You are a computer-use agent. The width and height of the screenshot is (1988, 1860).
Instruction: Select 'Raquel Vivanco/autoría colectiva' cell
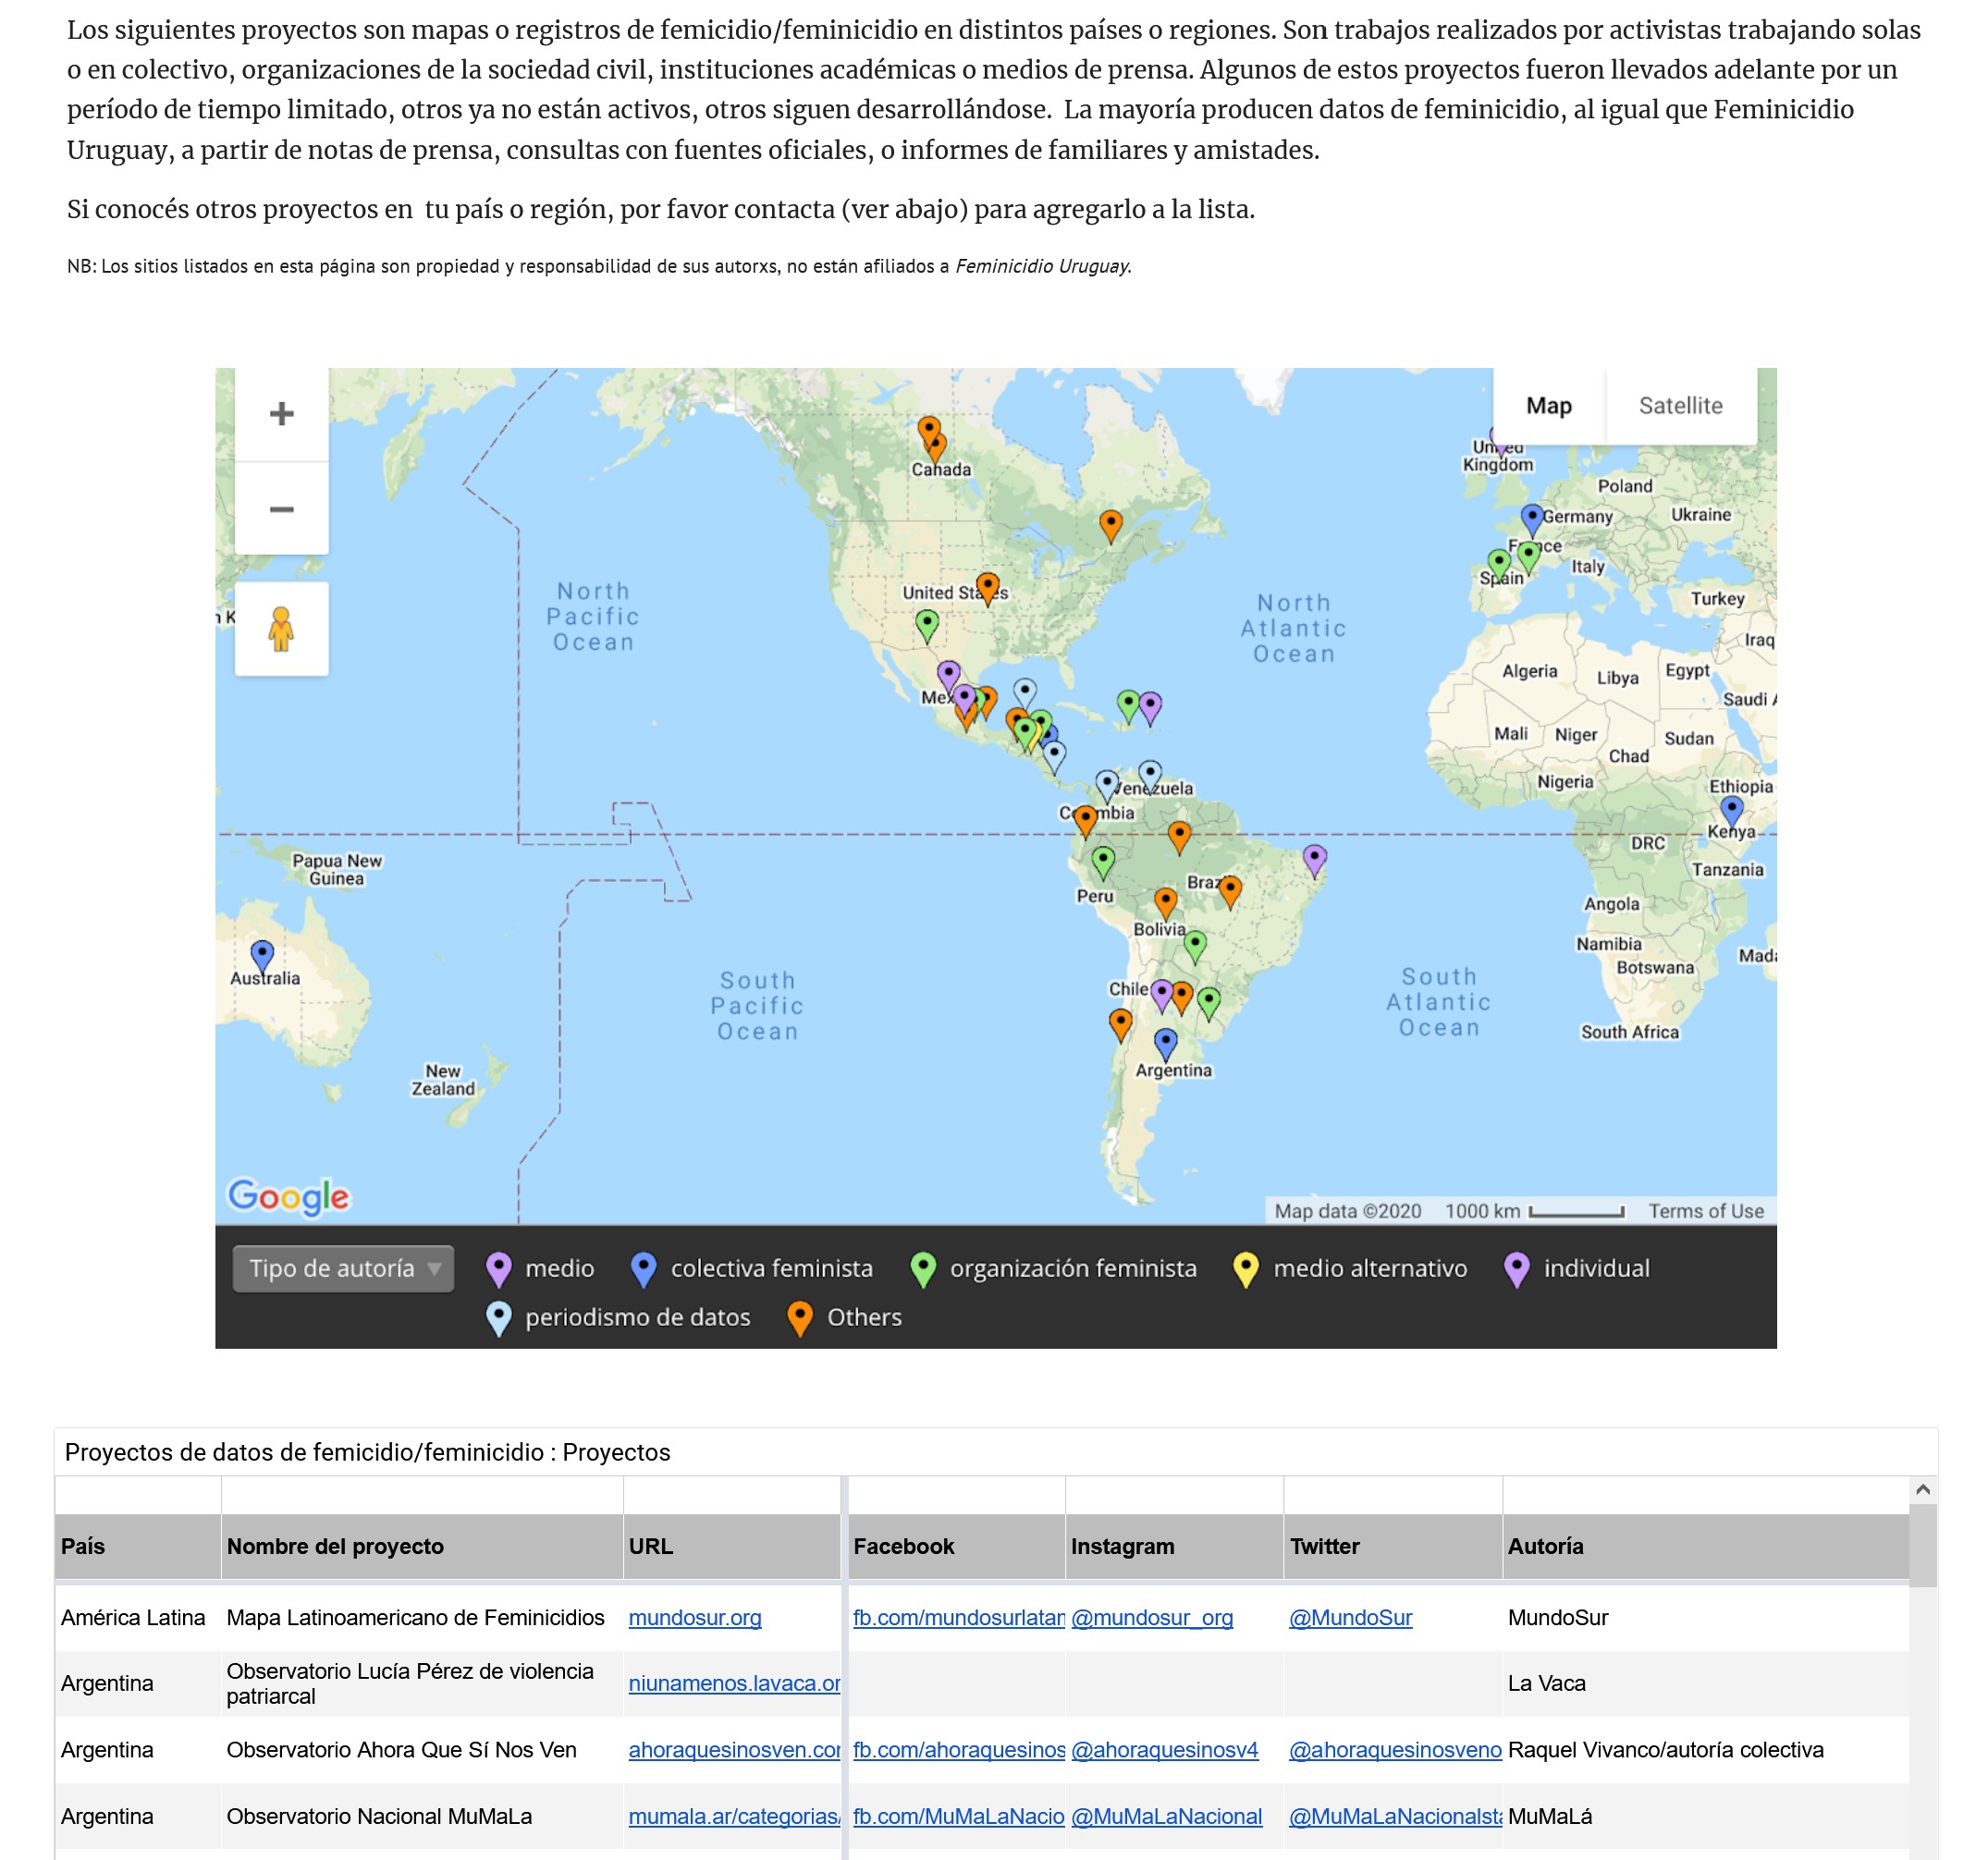[x=1706, y=1750]
